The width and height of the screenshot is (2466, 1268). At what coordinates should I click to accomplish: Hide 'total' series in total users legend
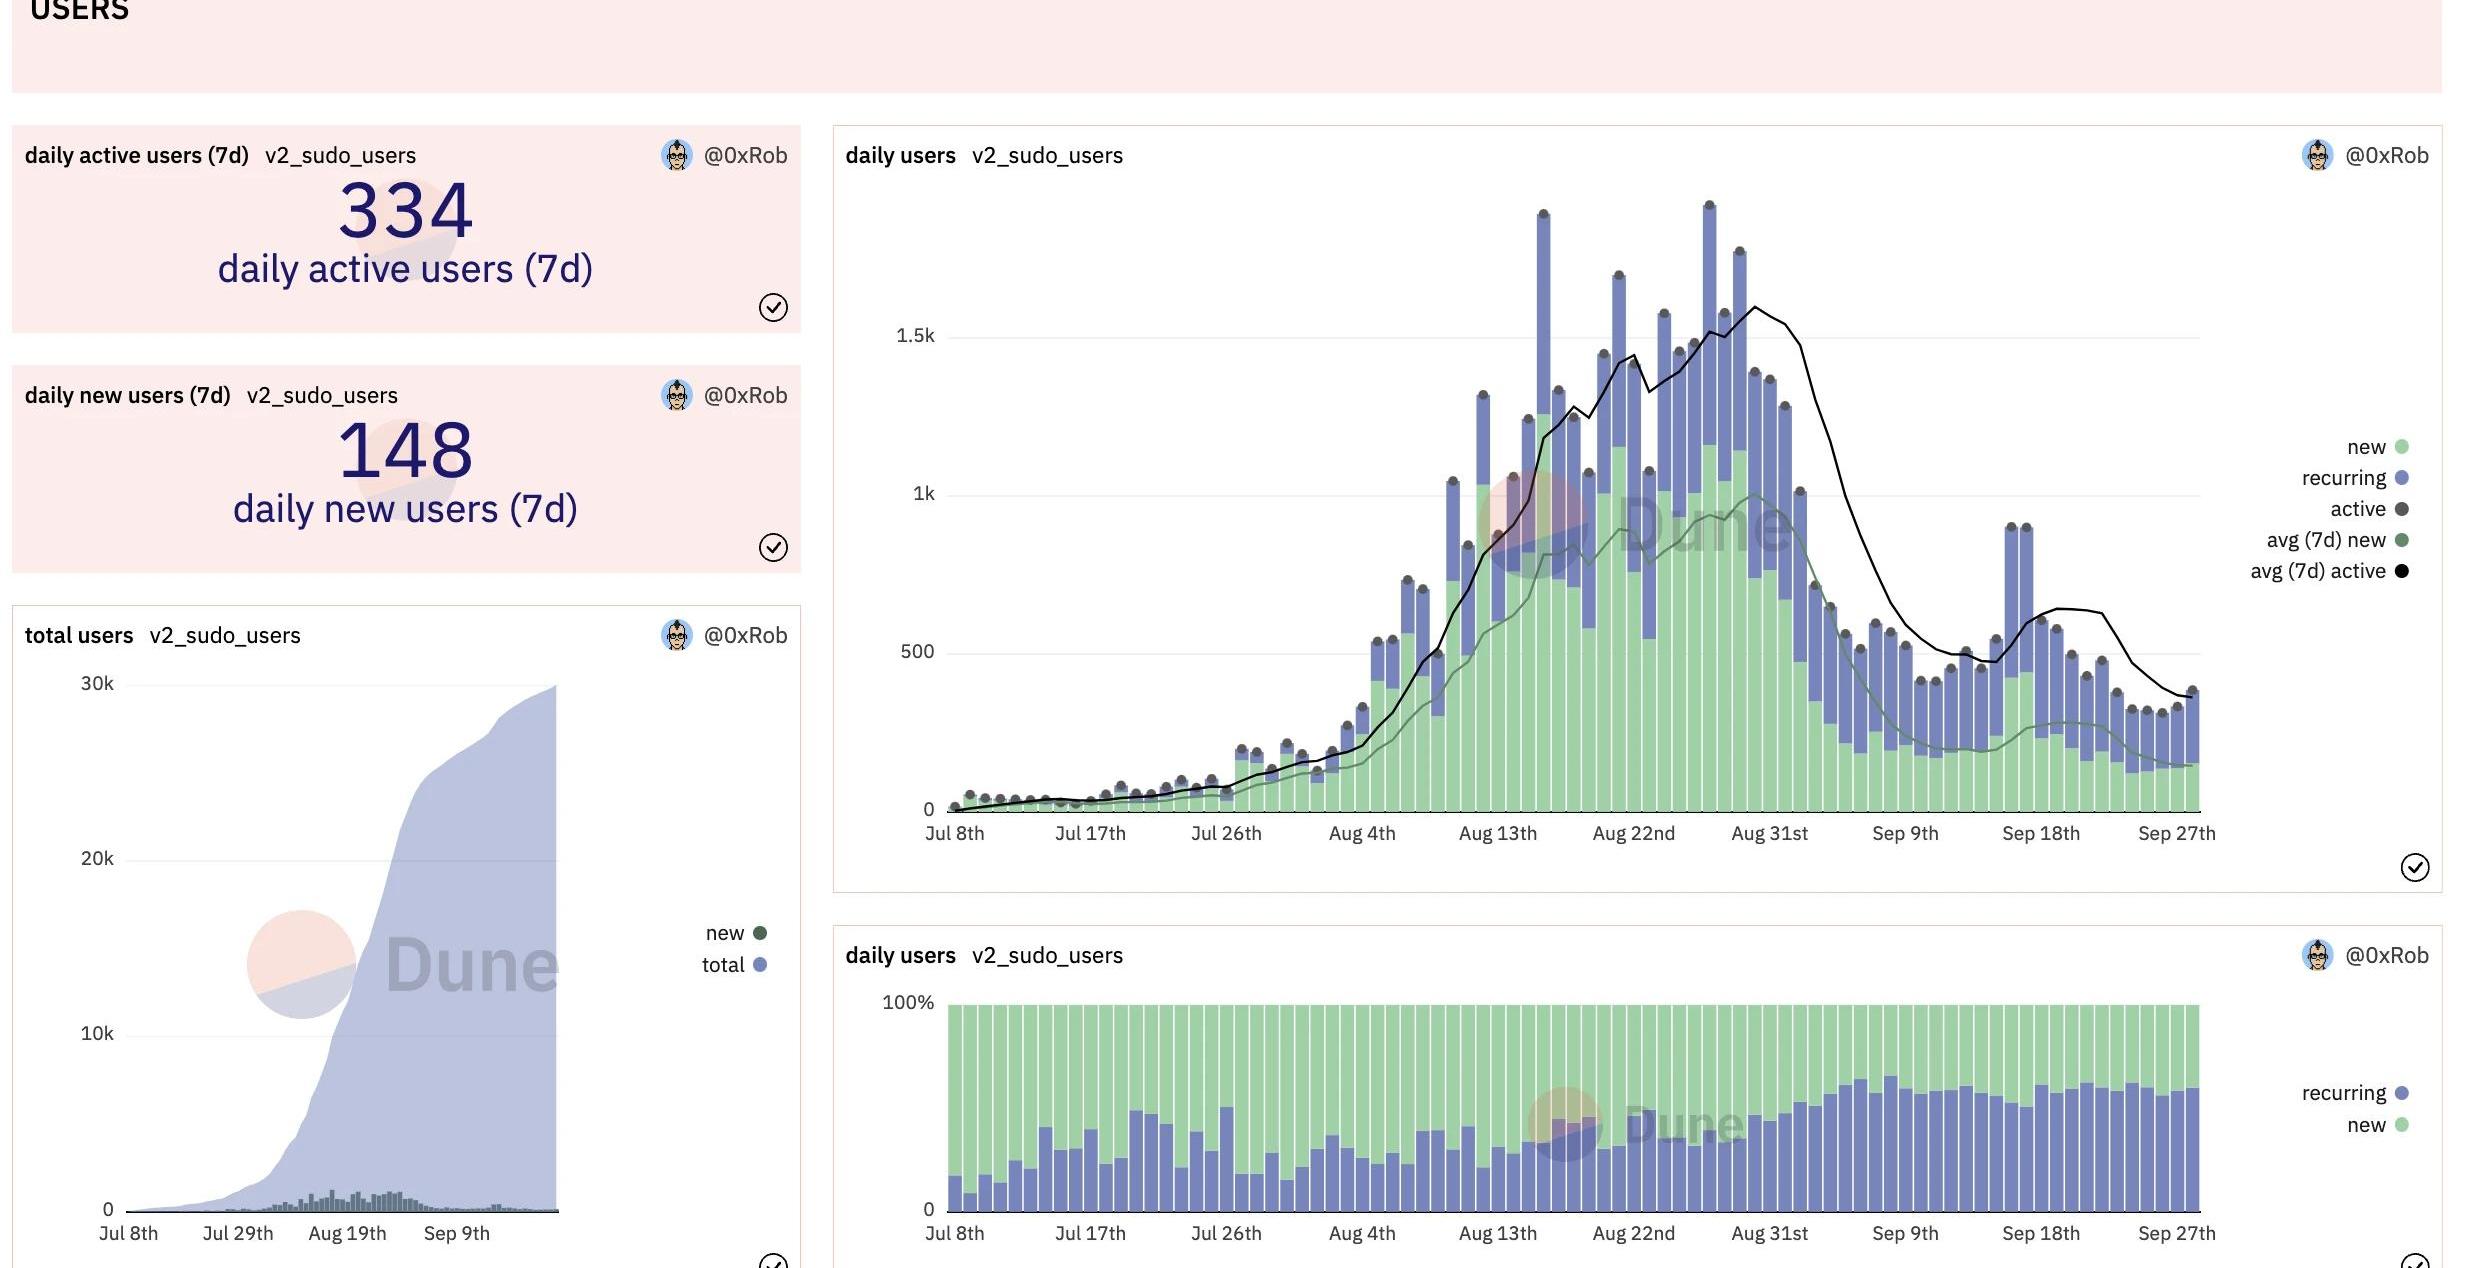coord(723,965)
